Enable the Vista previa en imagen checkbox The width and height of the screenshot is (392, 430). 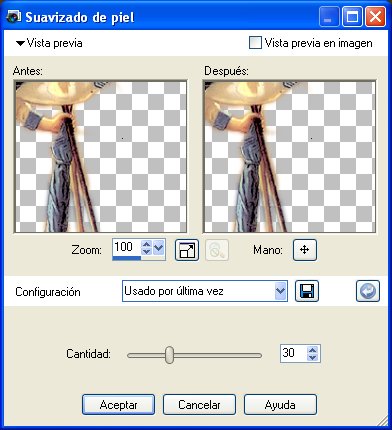pyautogui.click(x=255, y=43)
